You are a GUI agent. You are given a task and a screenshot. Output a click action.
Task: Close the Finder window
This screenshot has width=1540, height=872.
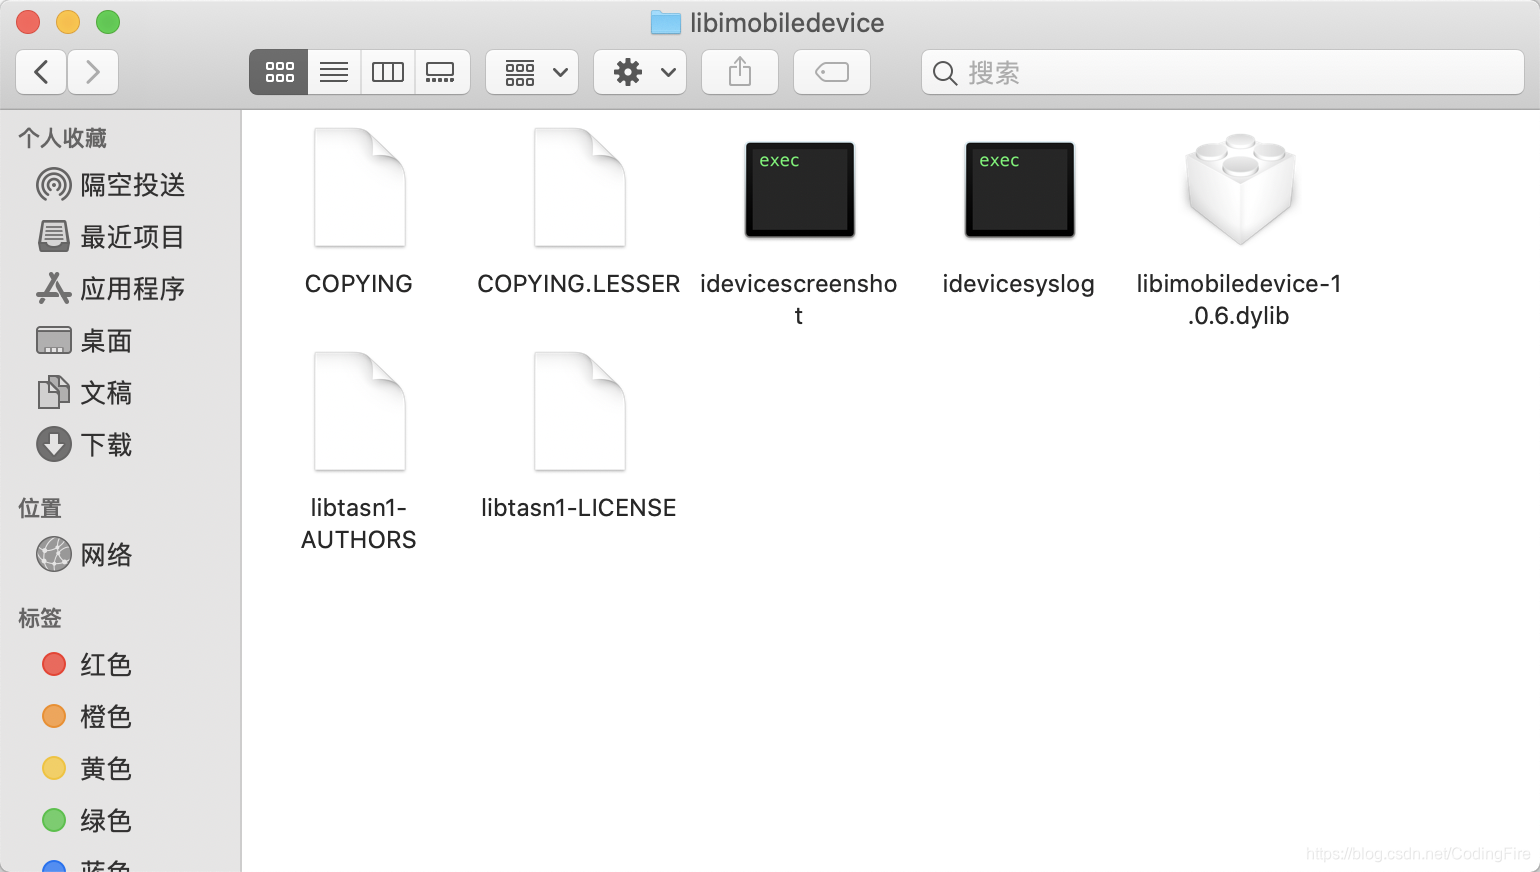(x=28, y=22)
